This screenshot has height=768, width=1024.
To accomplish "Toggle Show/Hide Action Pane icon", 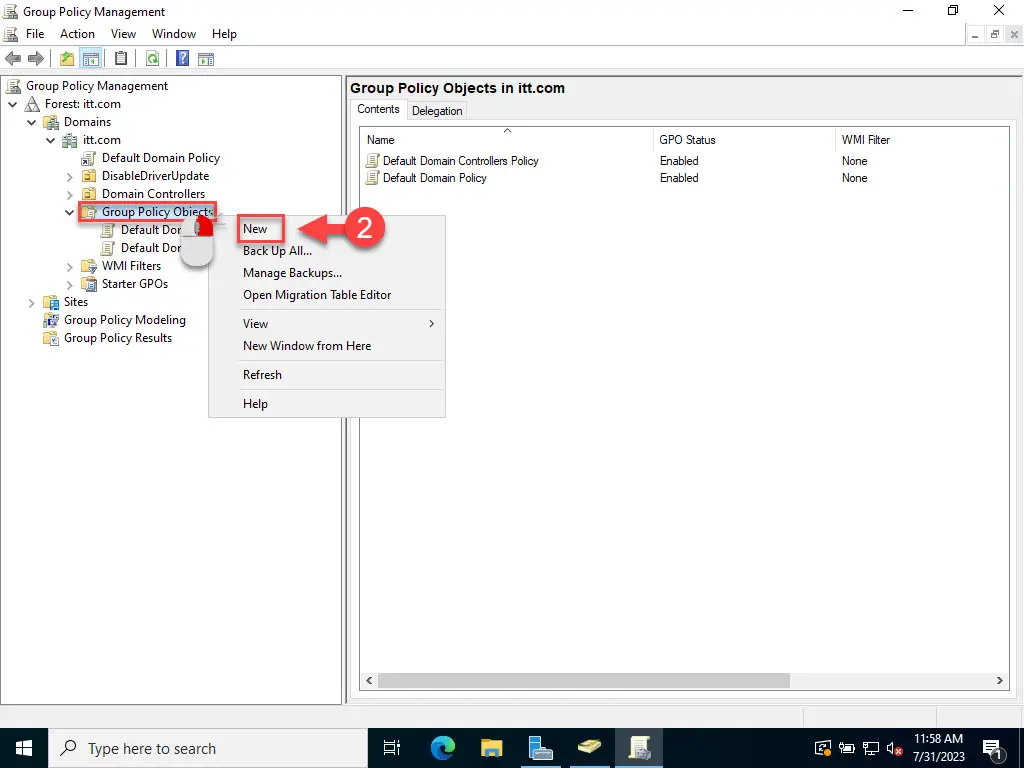I will (206, 59).
